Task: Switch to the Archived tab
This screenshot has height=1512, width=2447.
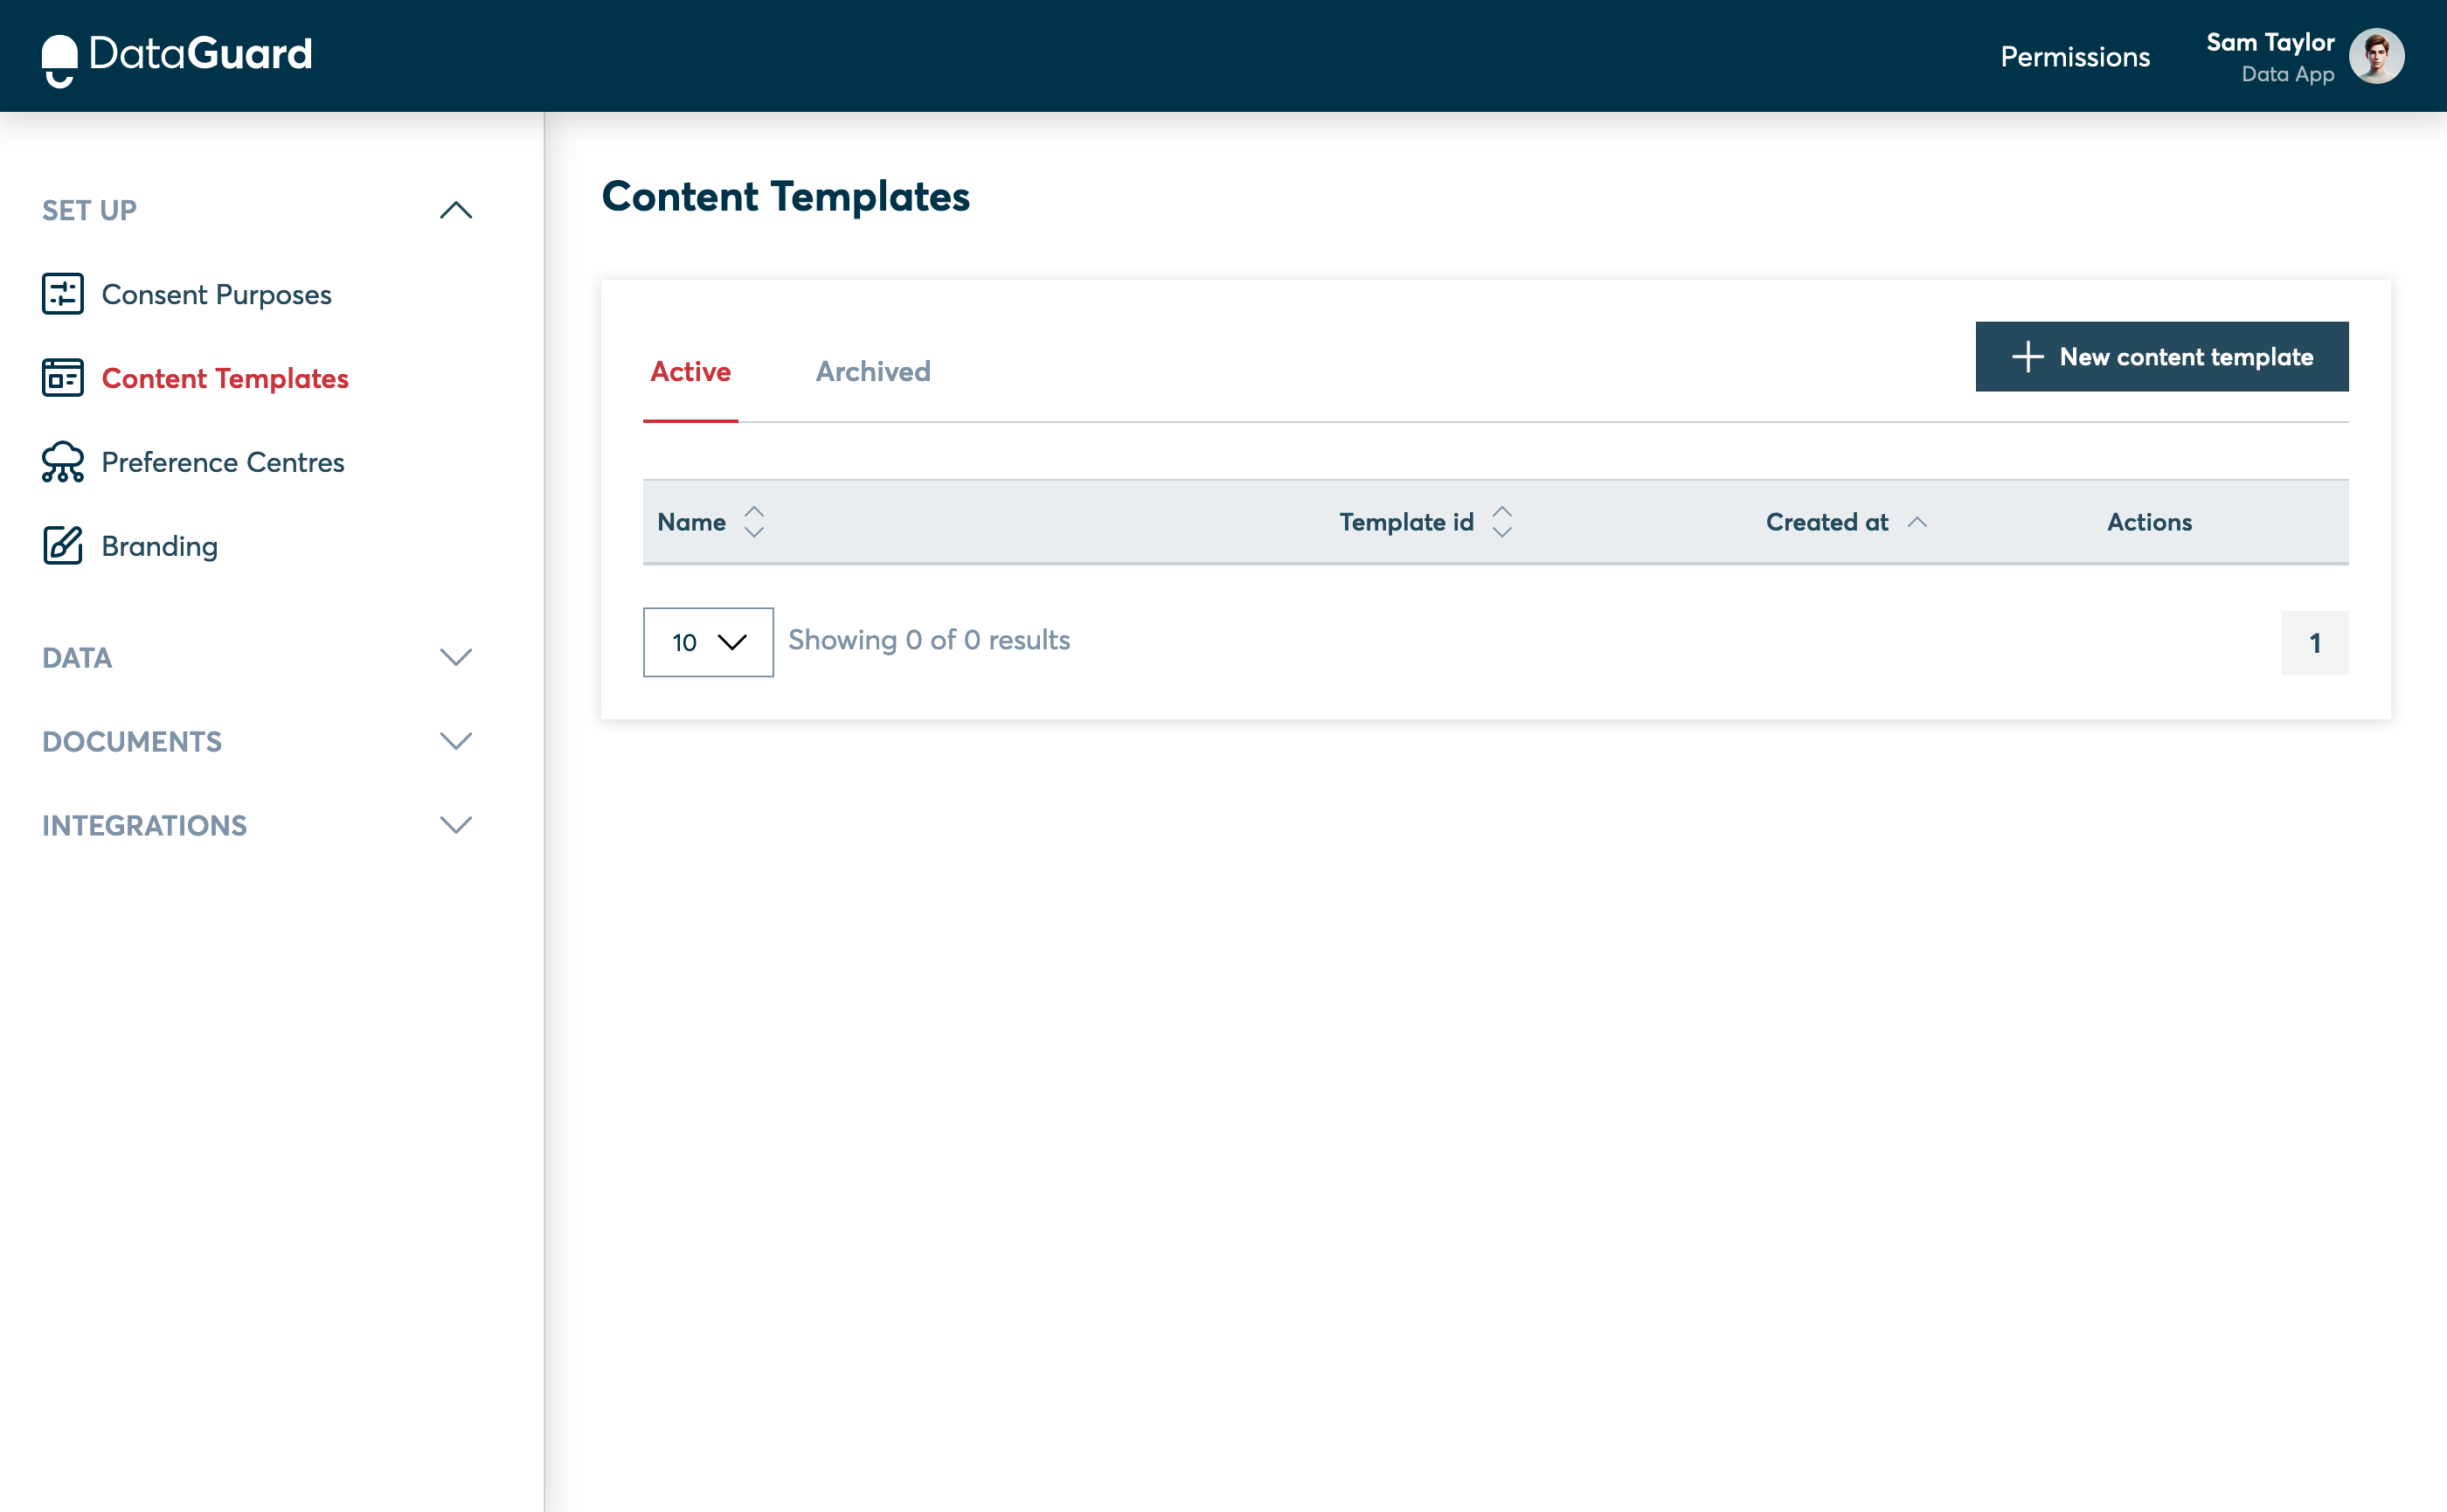Action: tap(874, 371)
